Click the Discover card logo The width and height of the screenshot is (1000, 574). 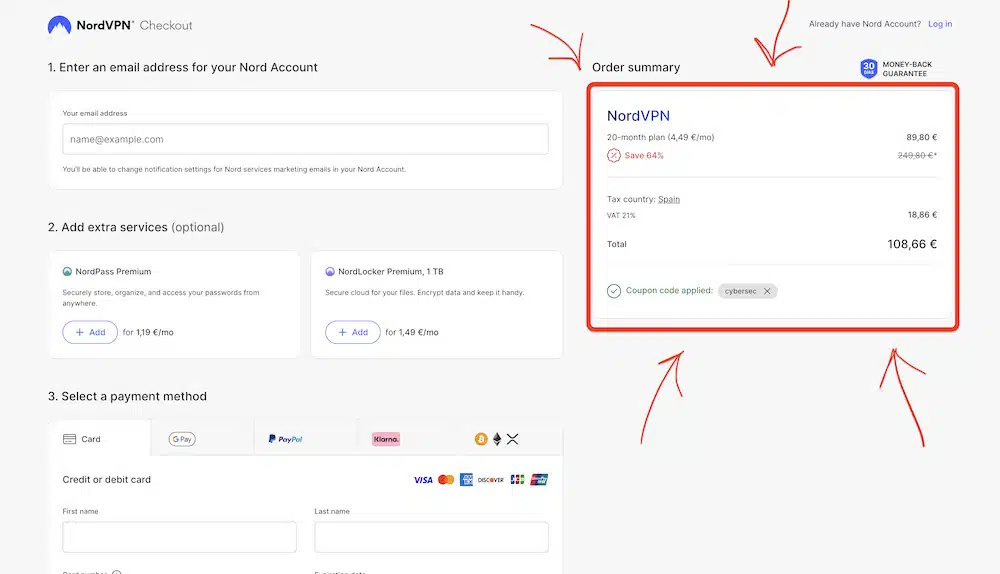point(491,480)
